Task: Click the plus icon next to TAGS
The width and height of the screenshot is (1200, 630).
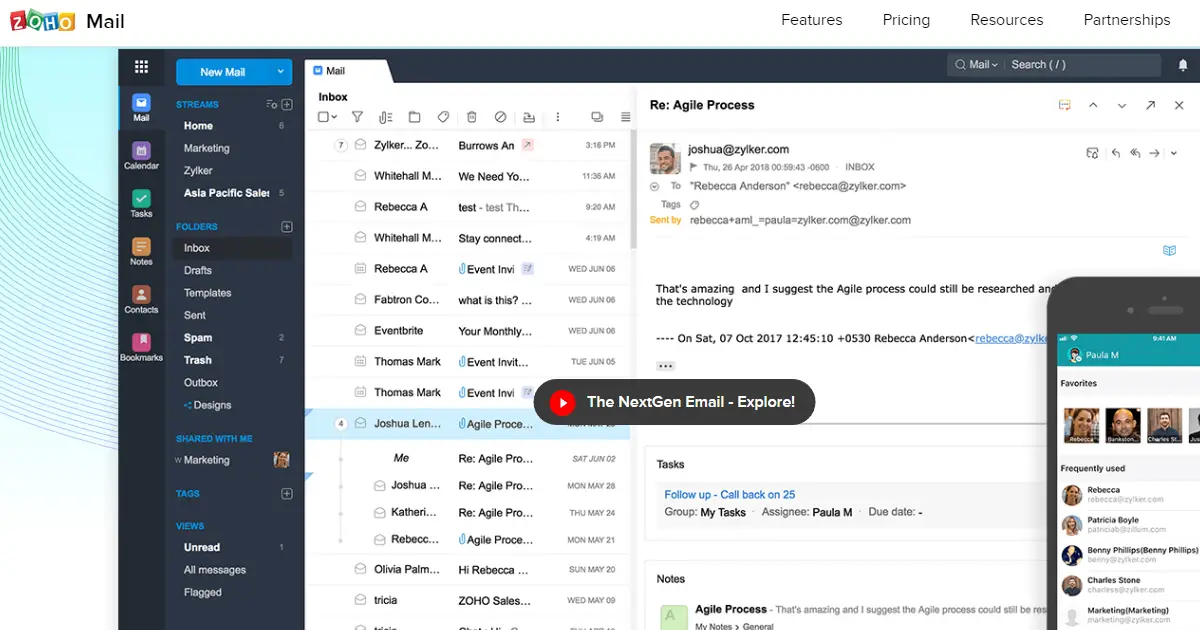Action: [x=287, y=494]
